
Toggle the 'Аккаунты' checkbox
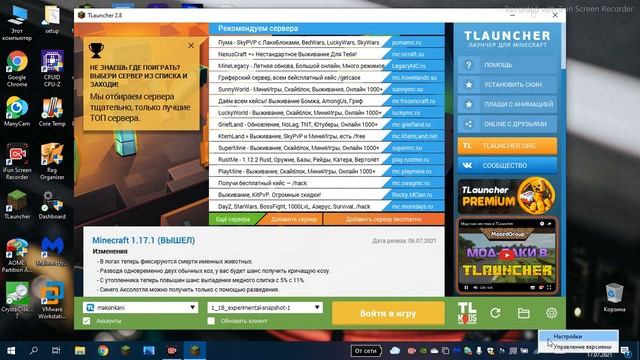coord(87,321)
